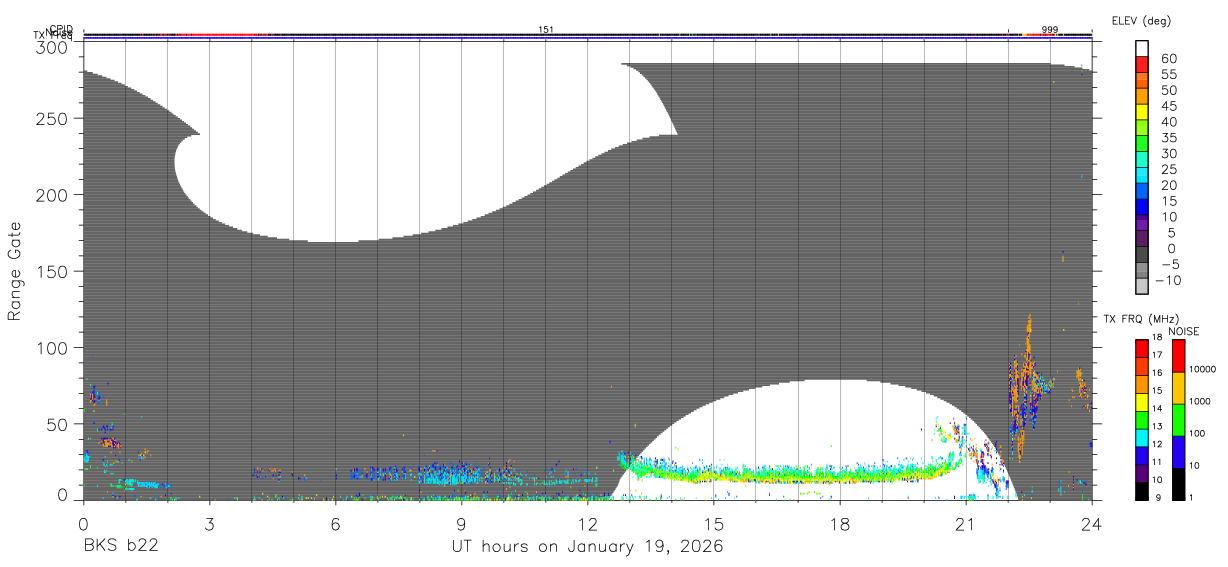Screen dimensions: 1228x567
Task: Click the blue segment of the NOISE colorbar
Action: coord(1178,452)
